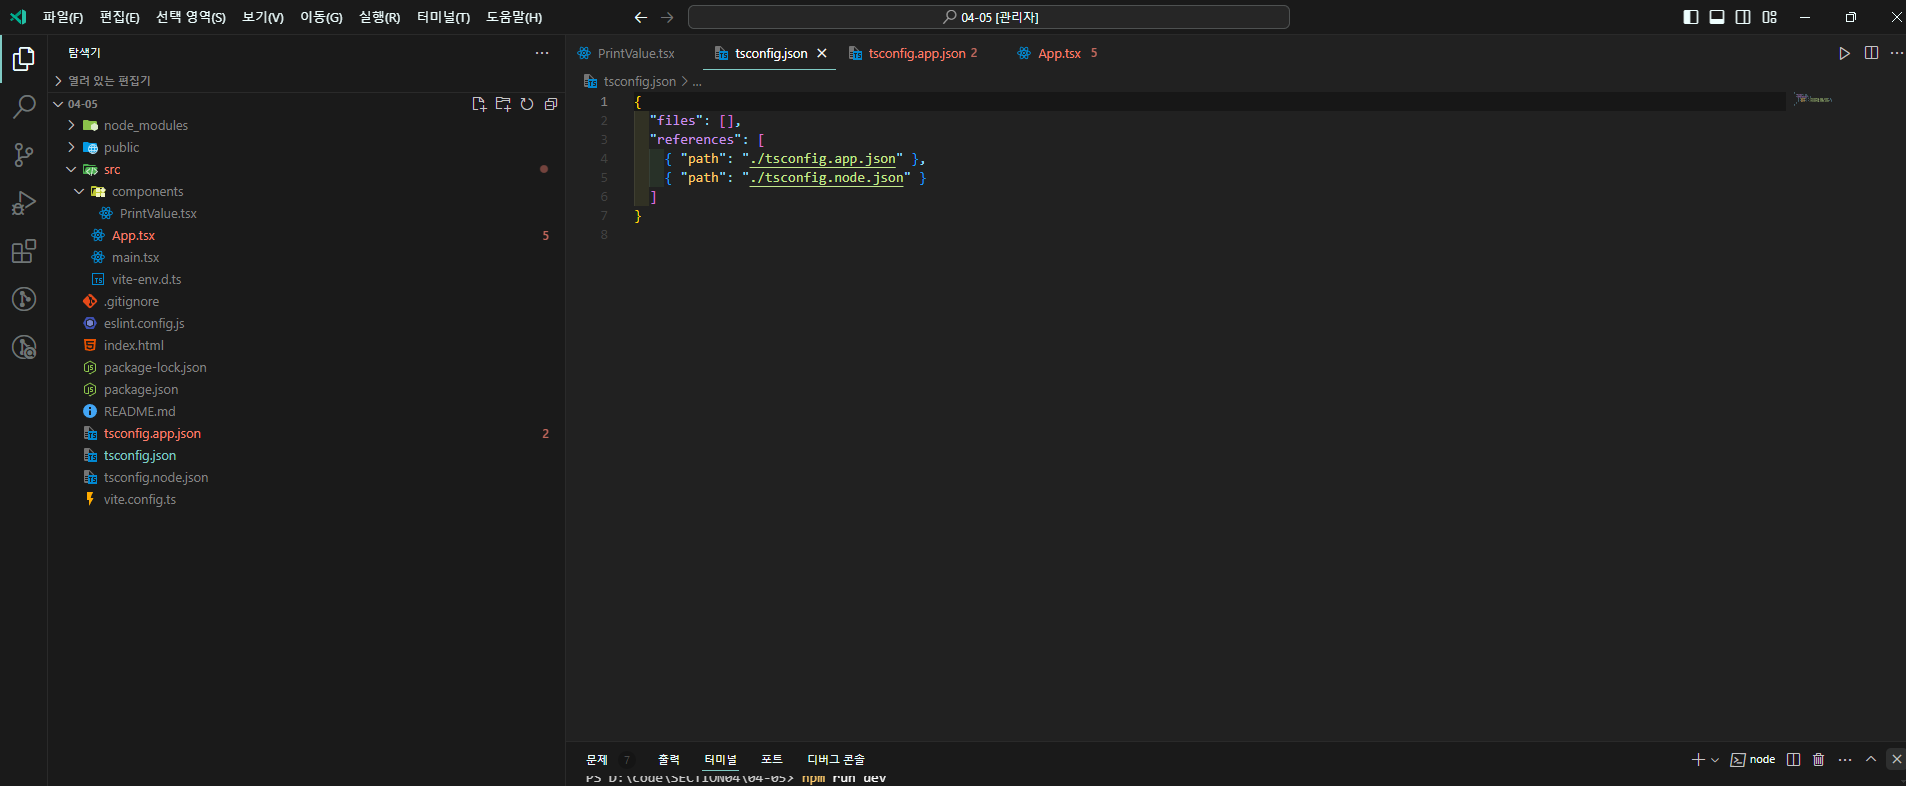This screenshot has width=1906, height=786.
Task: Open the Extensions view icon
Action: (24, 251)
